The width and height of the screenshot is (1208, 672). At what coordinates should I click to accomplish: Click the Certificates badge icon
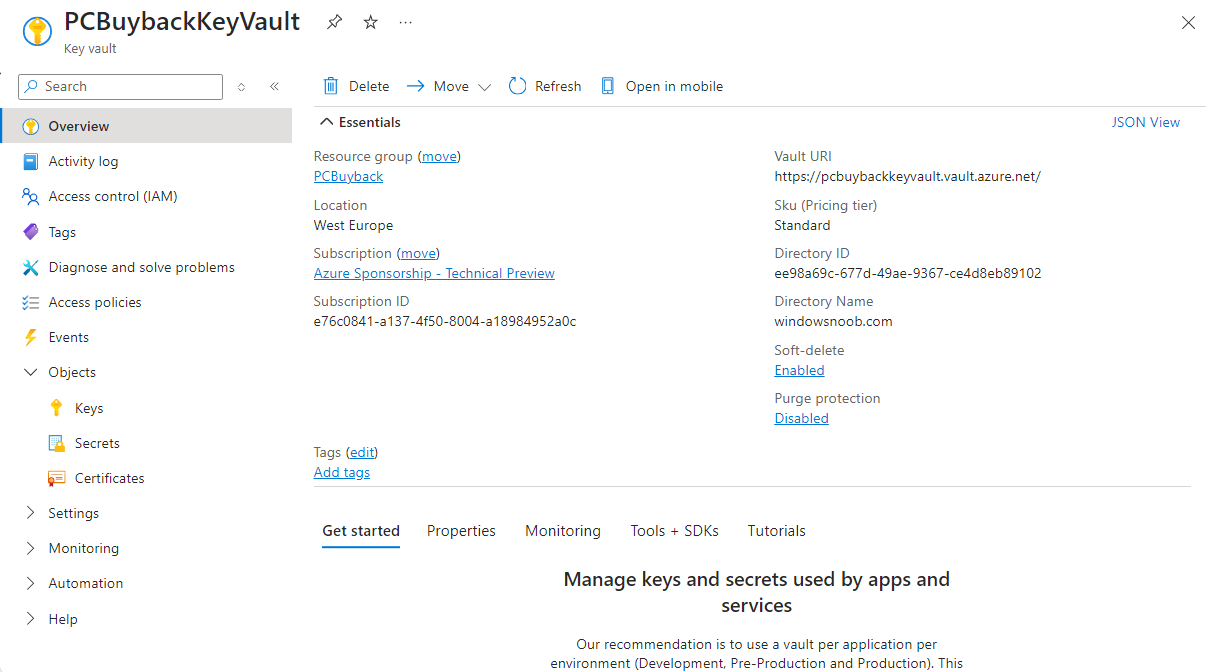(x=56, y=478)
